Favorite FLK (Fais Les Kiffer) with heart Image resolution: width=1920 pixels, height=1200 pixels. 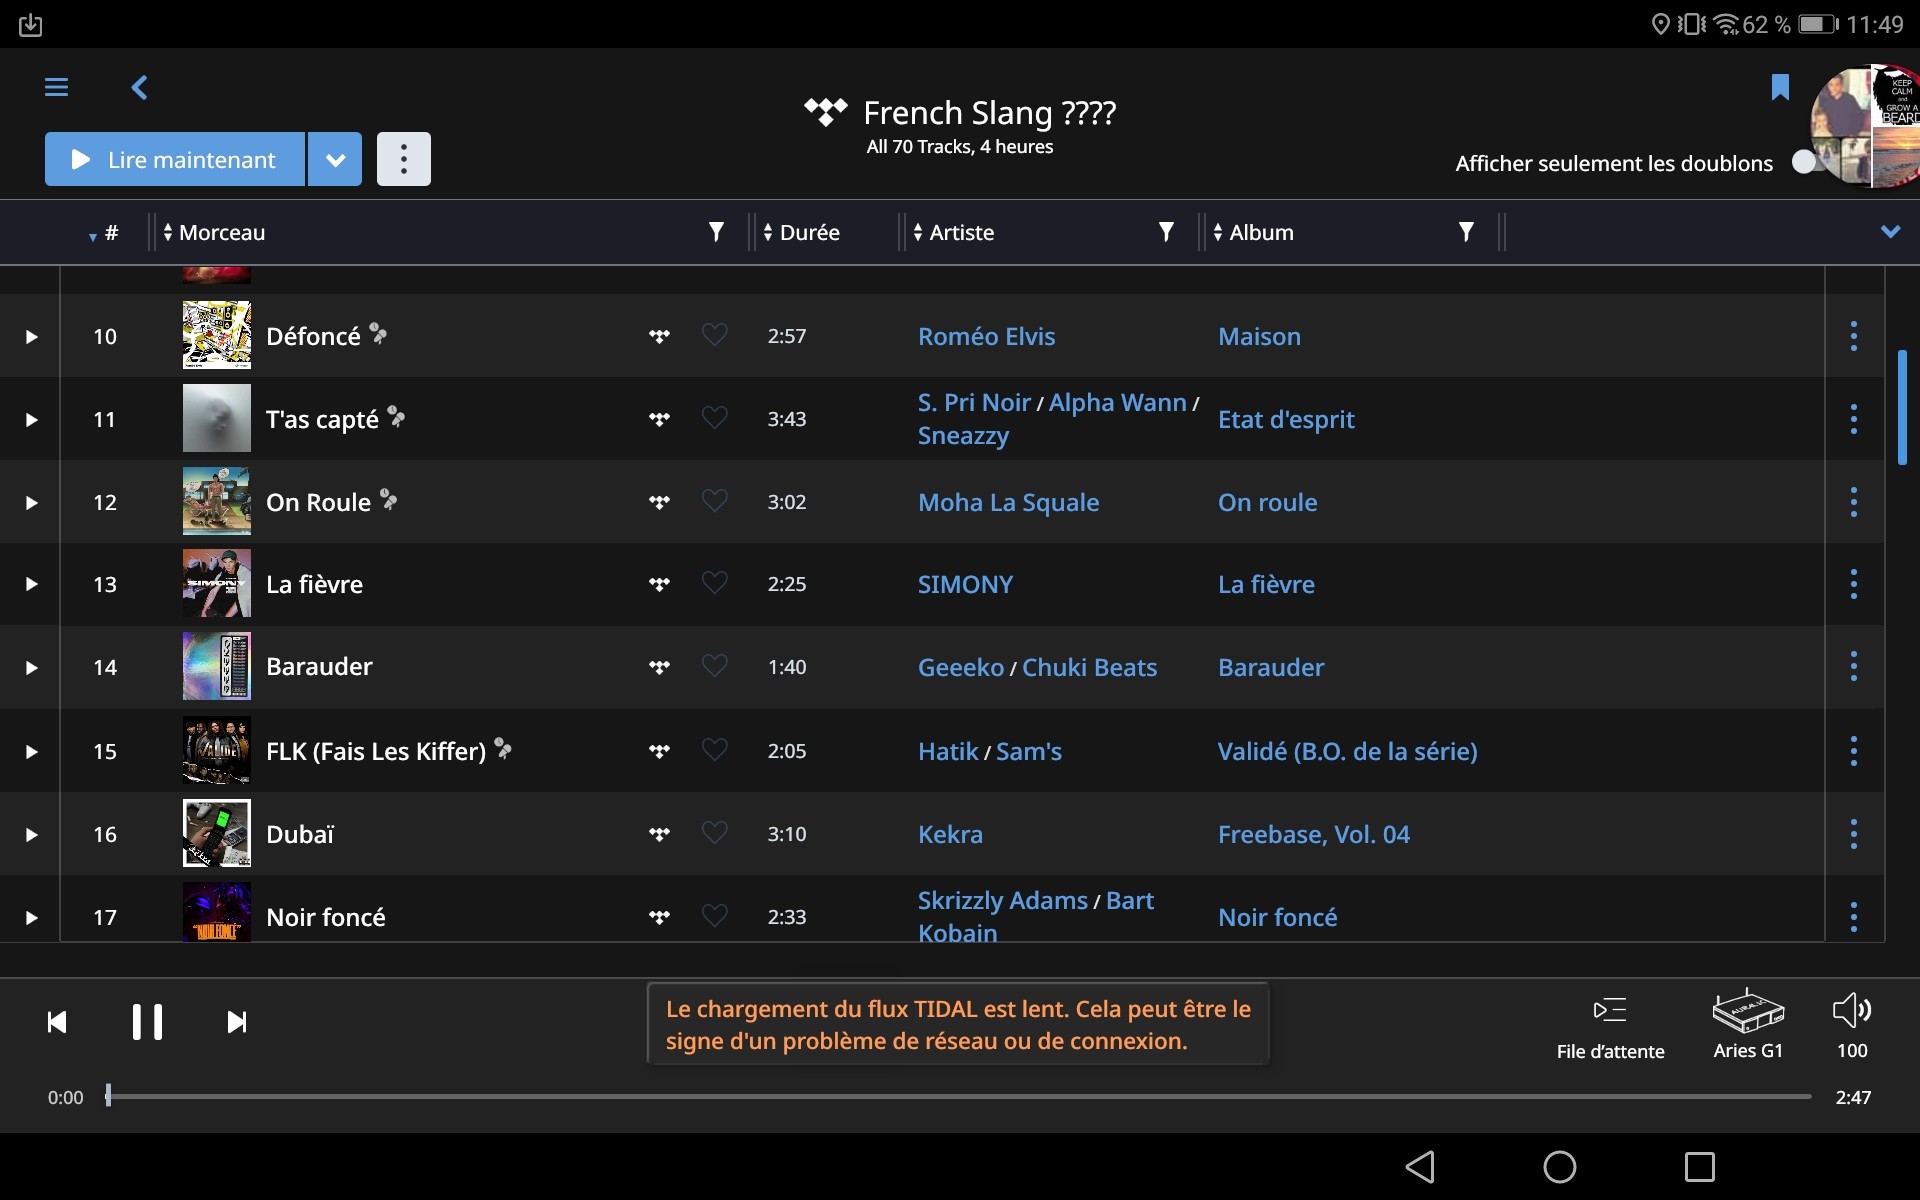(714, 750)
